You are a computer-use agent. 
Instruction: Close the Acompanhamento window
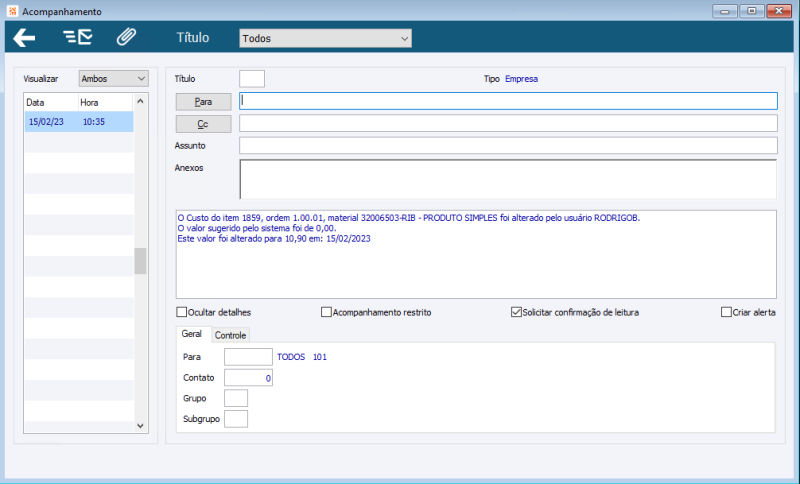(779, 11)
